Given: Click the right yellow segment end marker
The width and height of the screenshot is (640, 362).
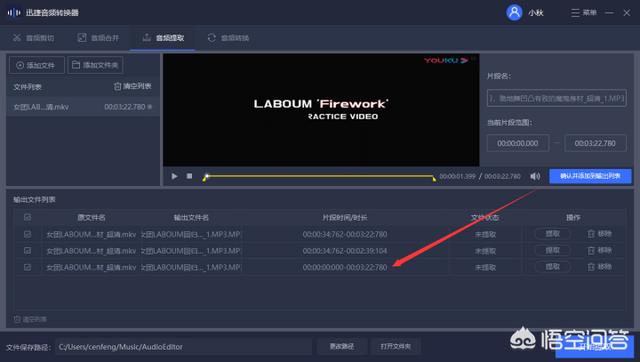Looking at the screenshot, I should pyautogui.click(x=434, y=178).
